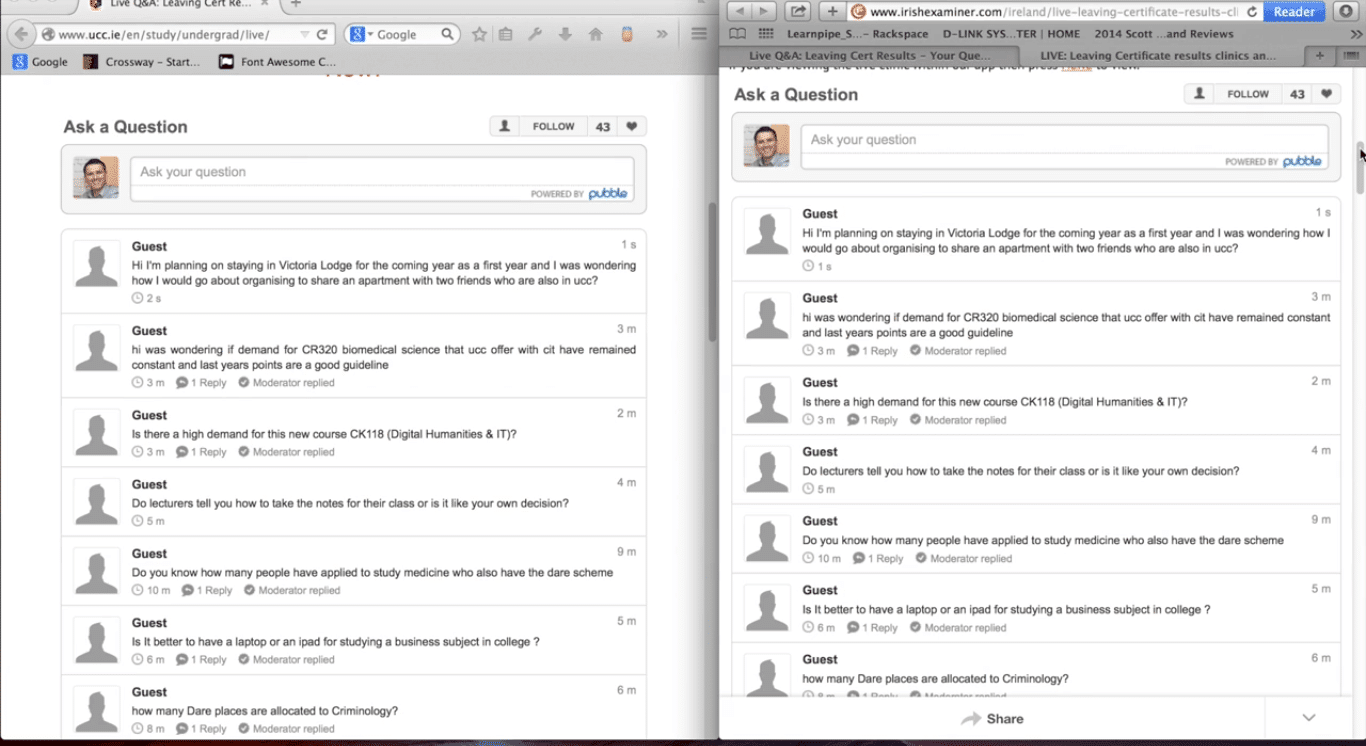Show all tabs button in Safari
This screenshot has height=746, width=1366.
pos(1350,55)
